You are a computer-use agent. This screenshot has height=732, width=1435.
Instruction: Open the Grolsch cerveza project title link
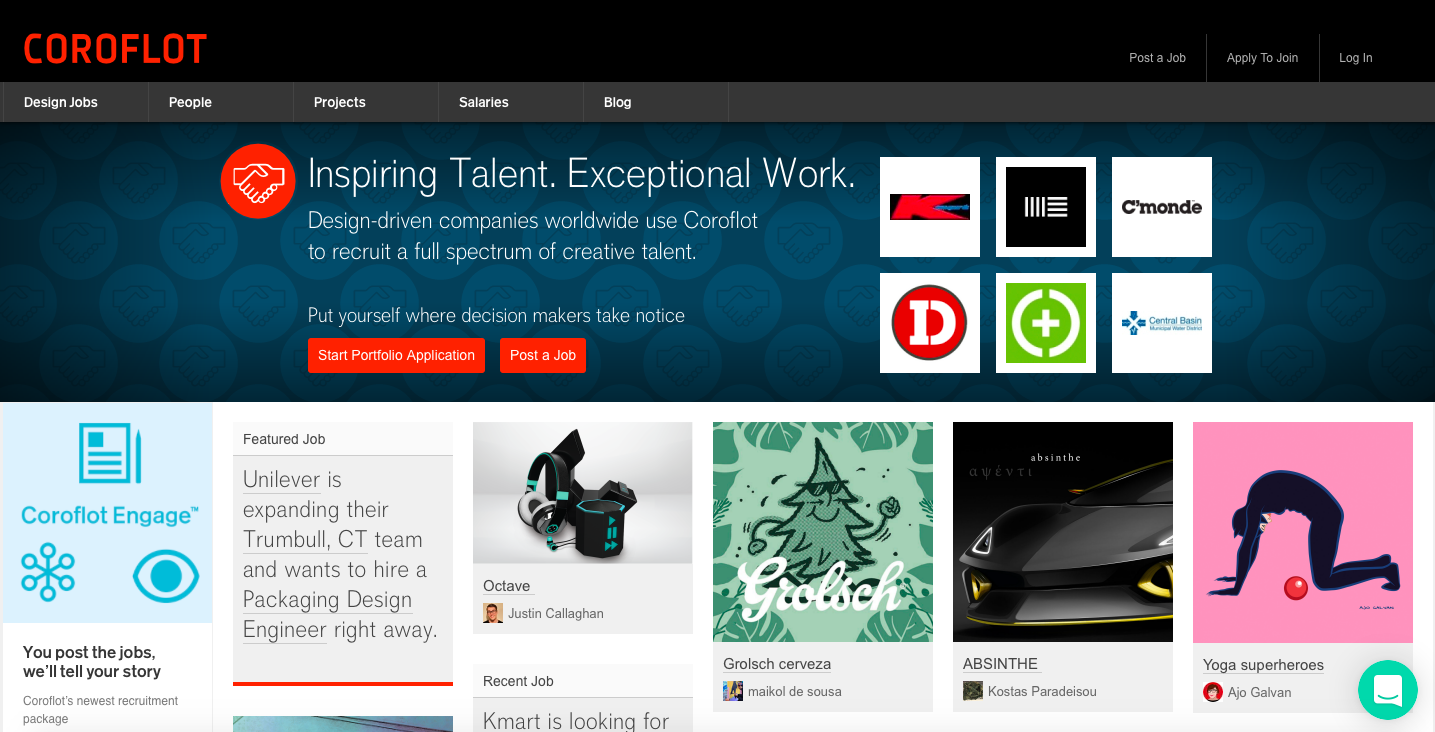pos(777,664)
